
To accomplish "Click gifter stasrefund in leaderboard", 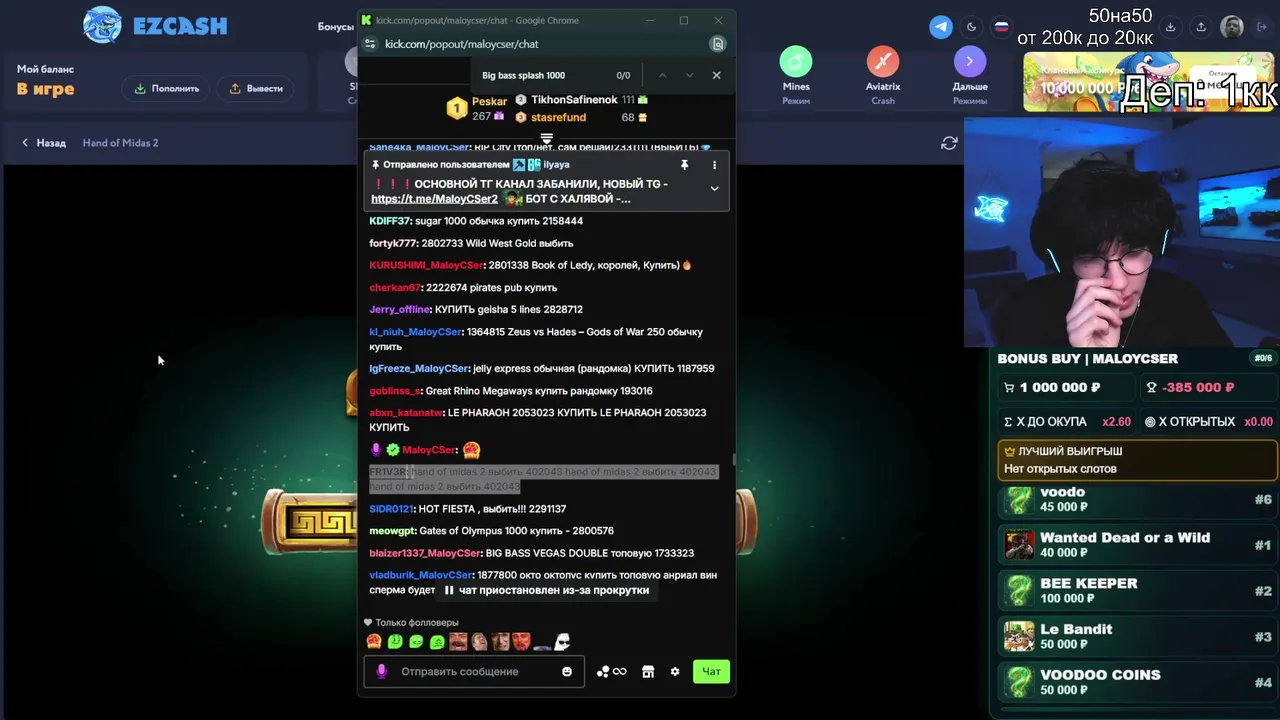I will 558,117.
